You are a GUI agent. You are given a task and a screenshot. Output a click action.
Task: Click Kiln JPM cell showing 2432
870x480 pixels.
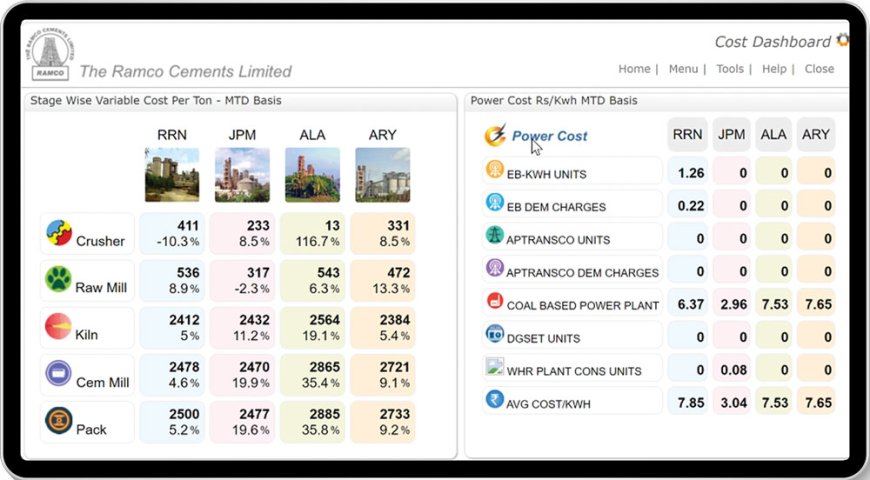tap(242, 327)
